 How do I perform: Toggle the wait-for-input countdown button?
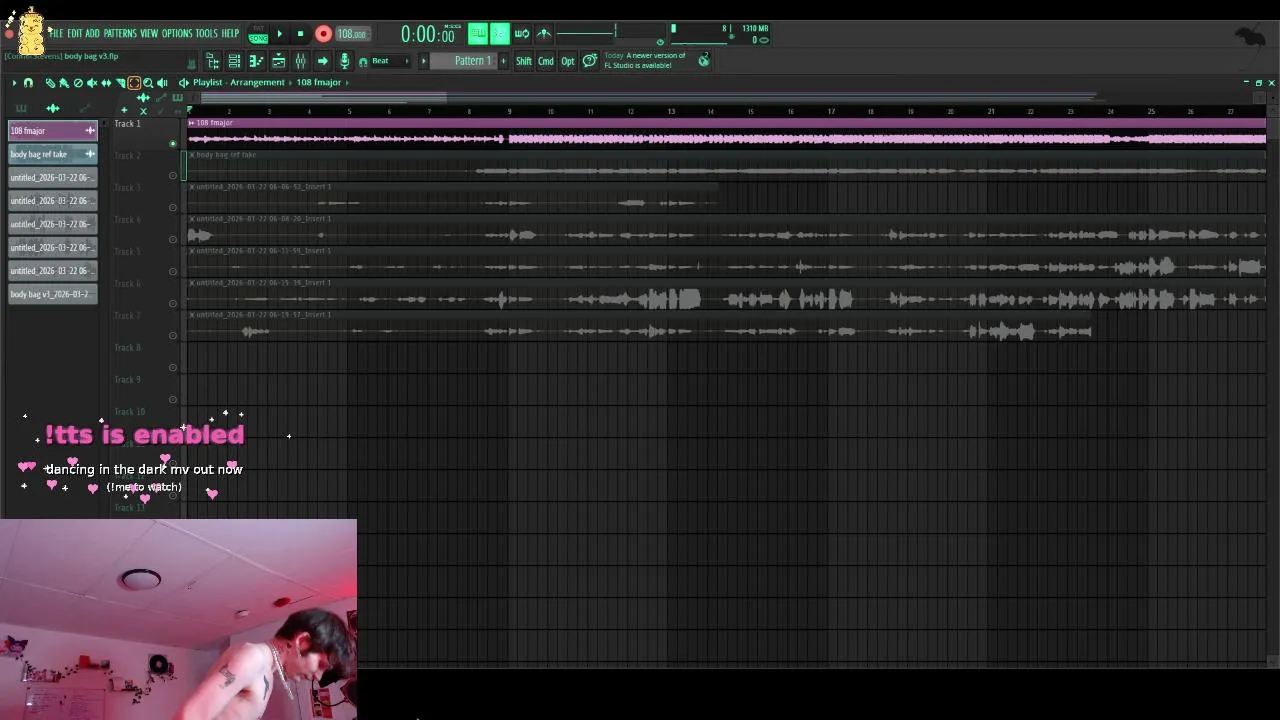[x=499, y=34]
